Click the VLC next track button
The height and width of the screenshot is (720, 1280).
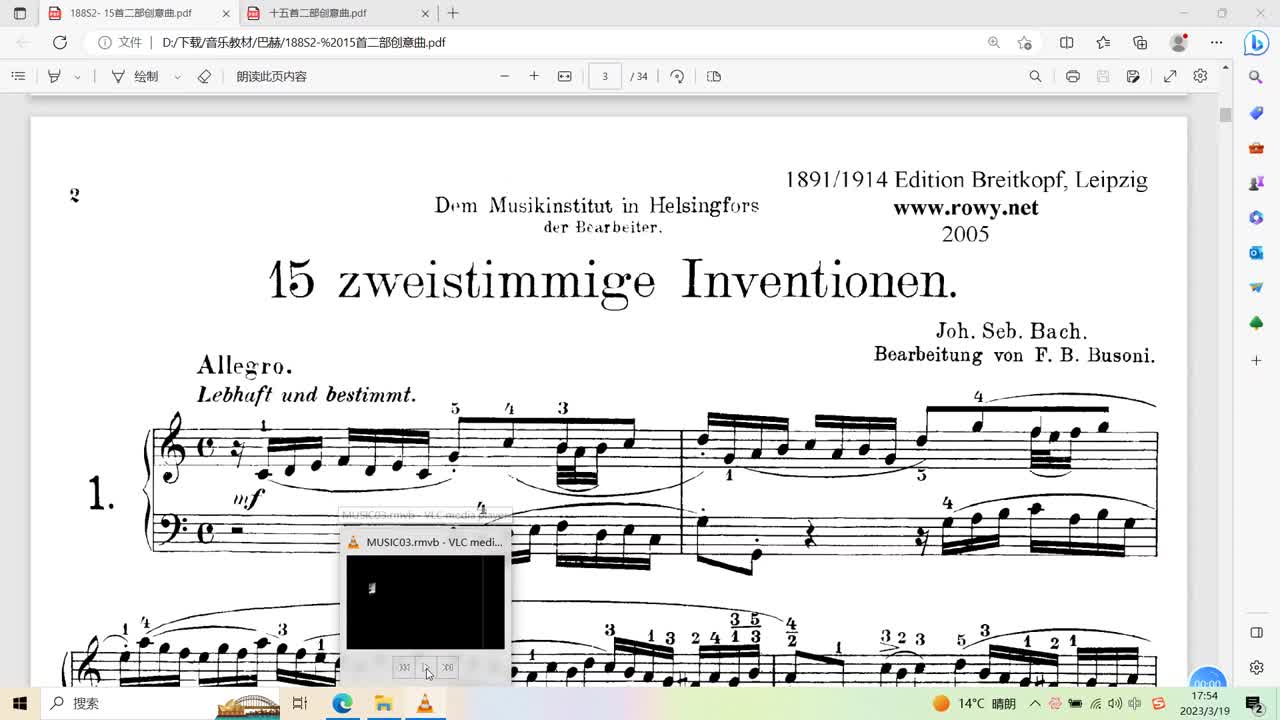coord(448,667)
